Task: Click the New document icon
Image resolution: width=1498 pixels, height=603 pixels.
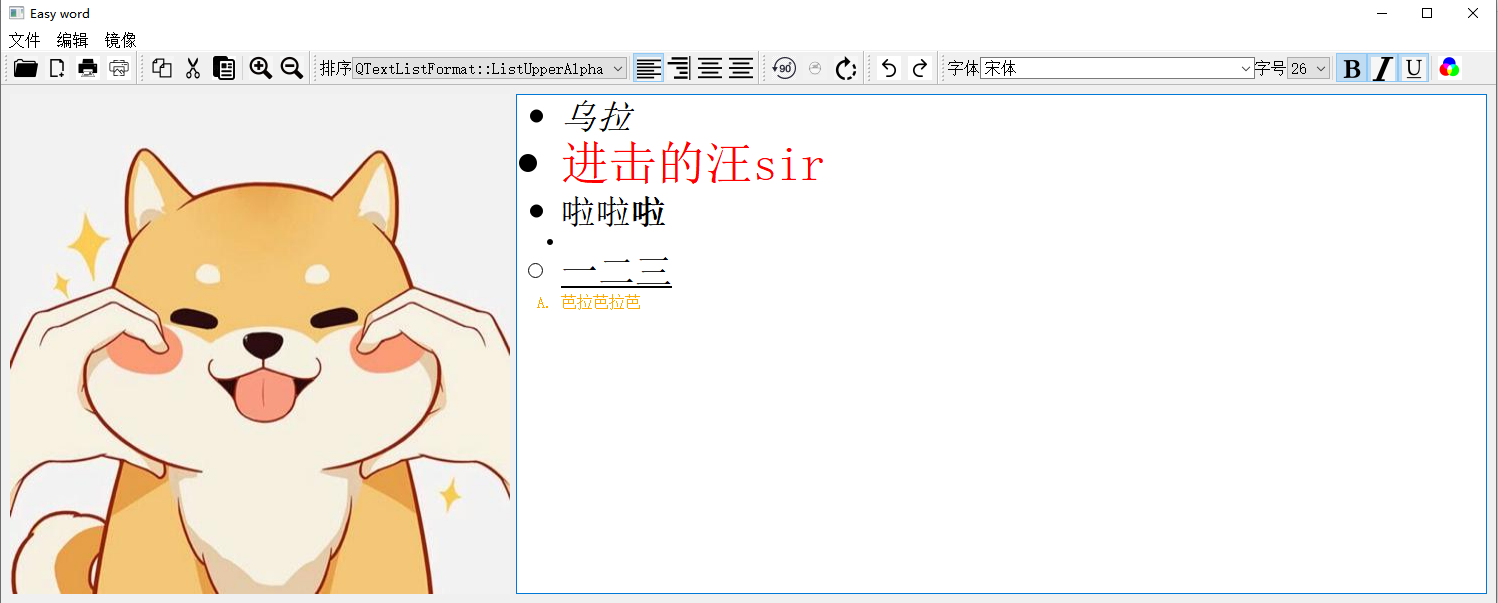Action: click(x=56, y=68)
